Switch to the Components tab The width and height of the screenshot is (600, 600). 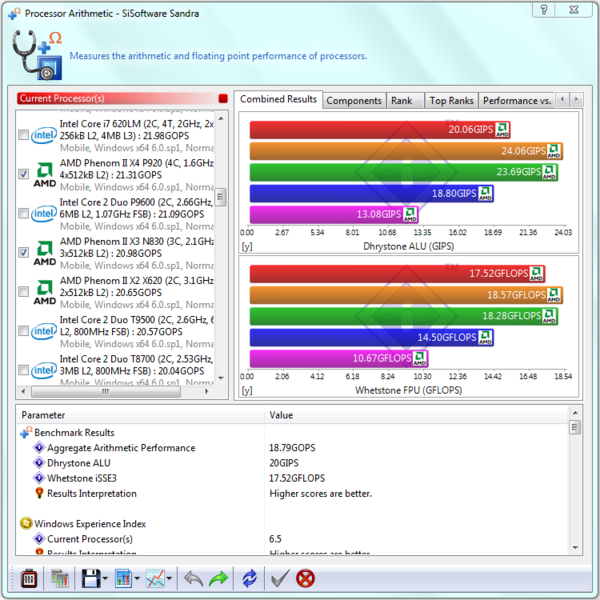coord(354,101)
